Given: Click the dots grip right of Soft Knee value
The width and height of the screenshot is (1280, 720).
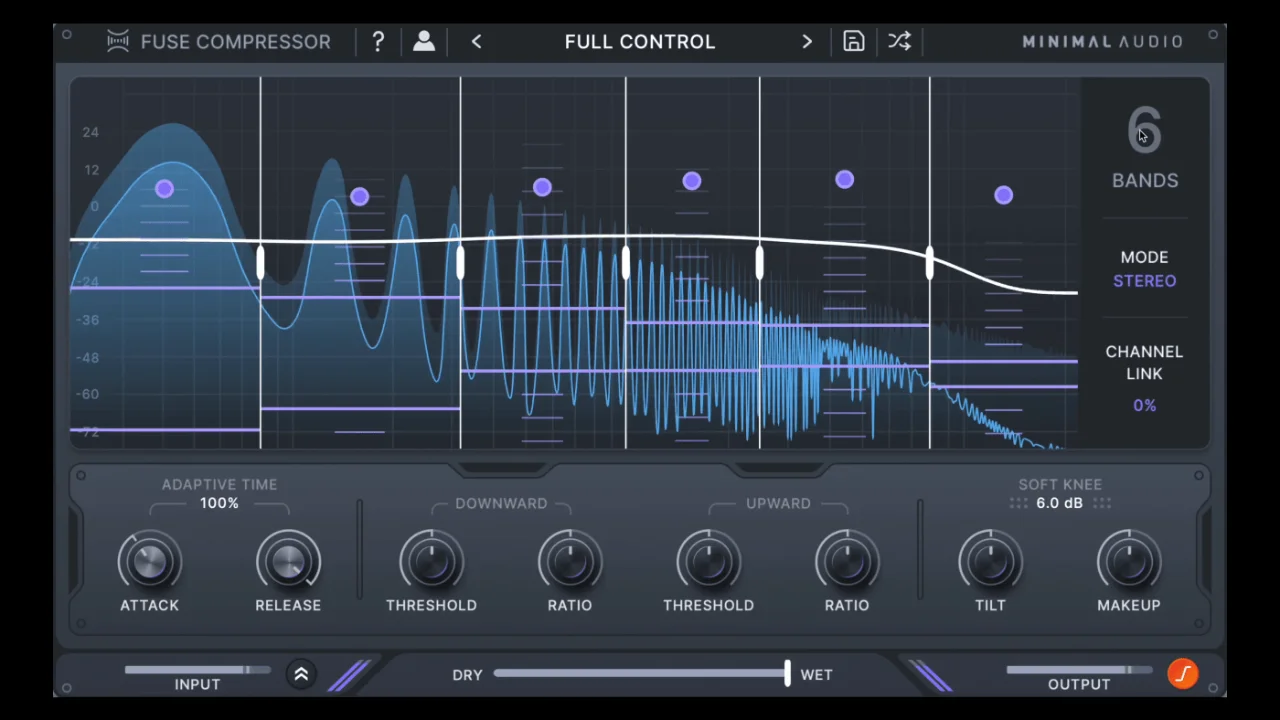Looking at the screenshot, I should [1102, 503].
